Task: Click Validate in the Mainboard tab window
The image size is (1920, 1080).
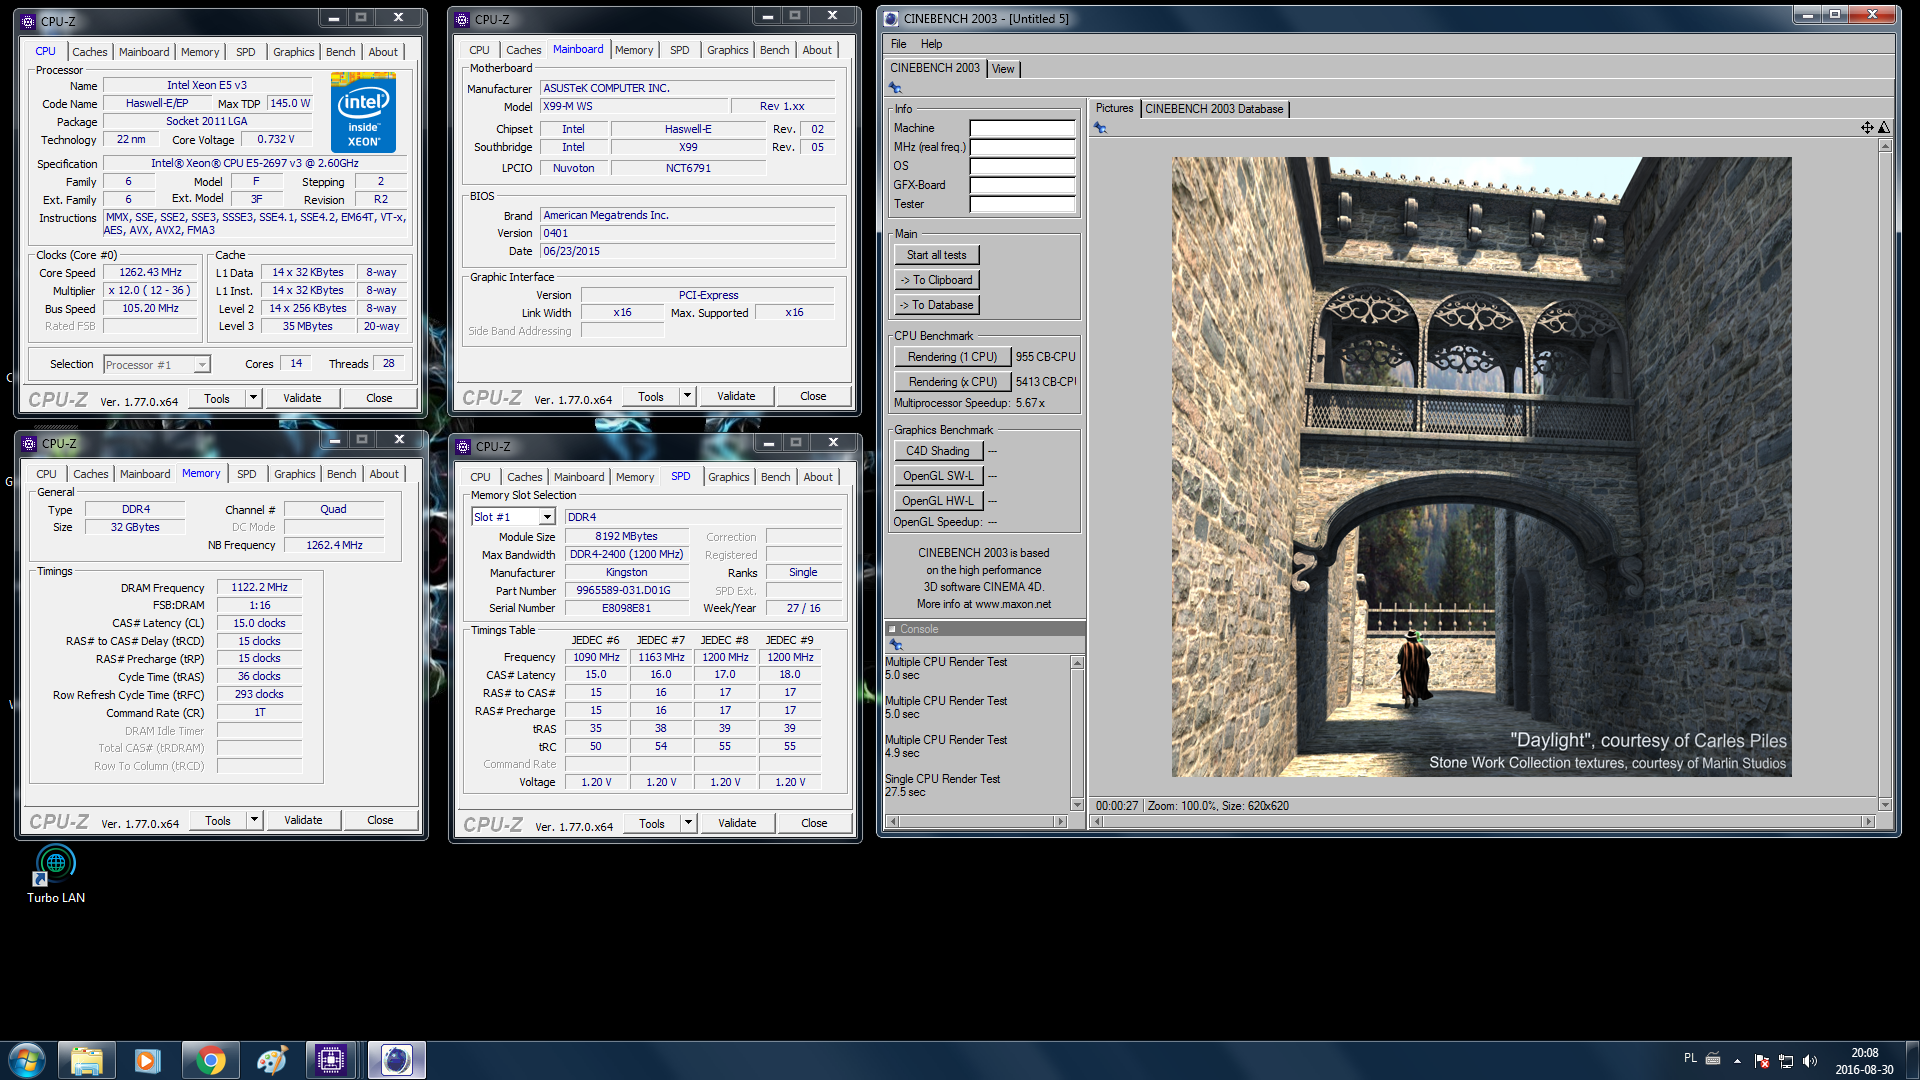Action: (736, 396)
